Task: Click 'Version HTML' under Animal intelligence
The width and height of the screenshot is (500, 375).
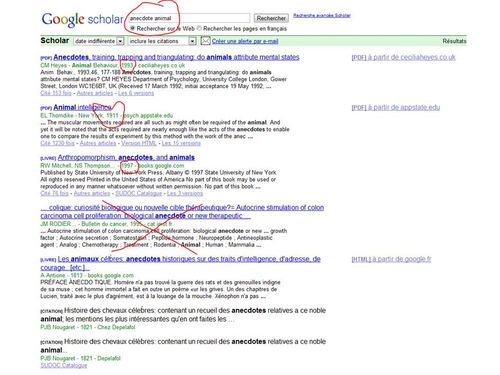Action: (139, 143)
